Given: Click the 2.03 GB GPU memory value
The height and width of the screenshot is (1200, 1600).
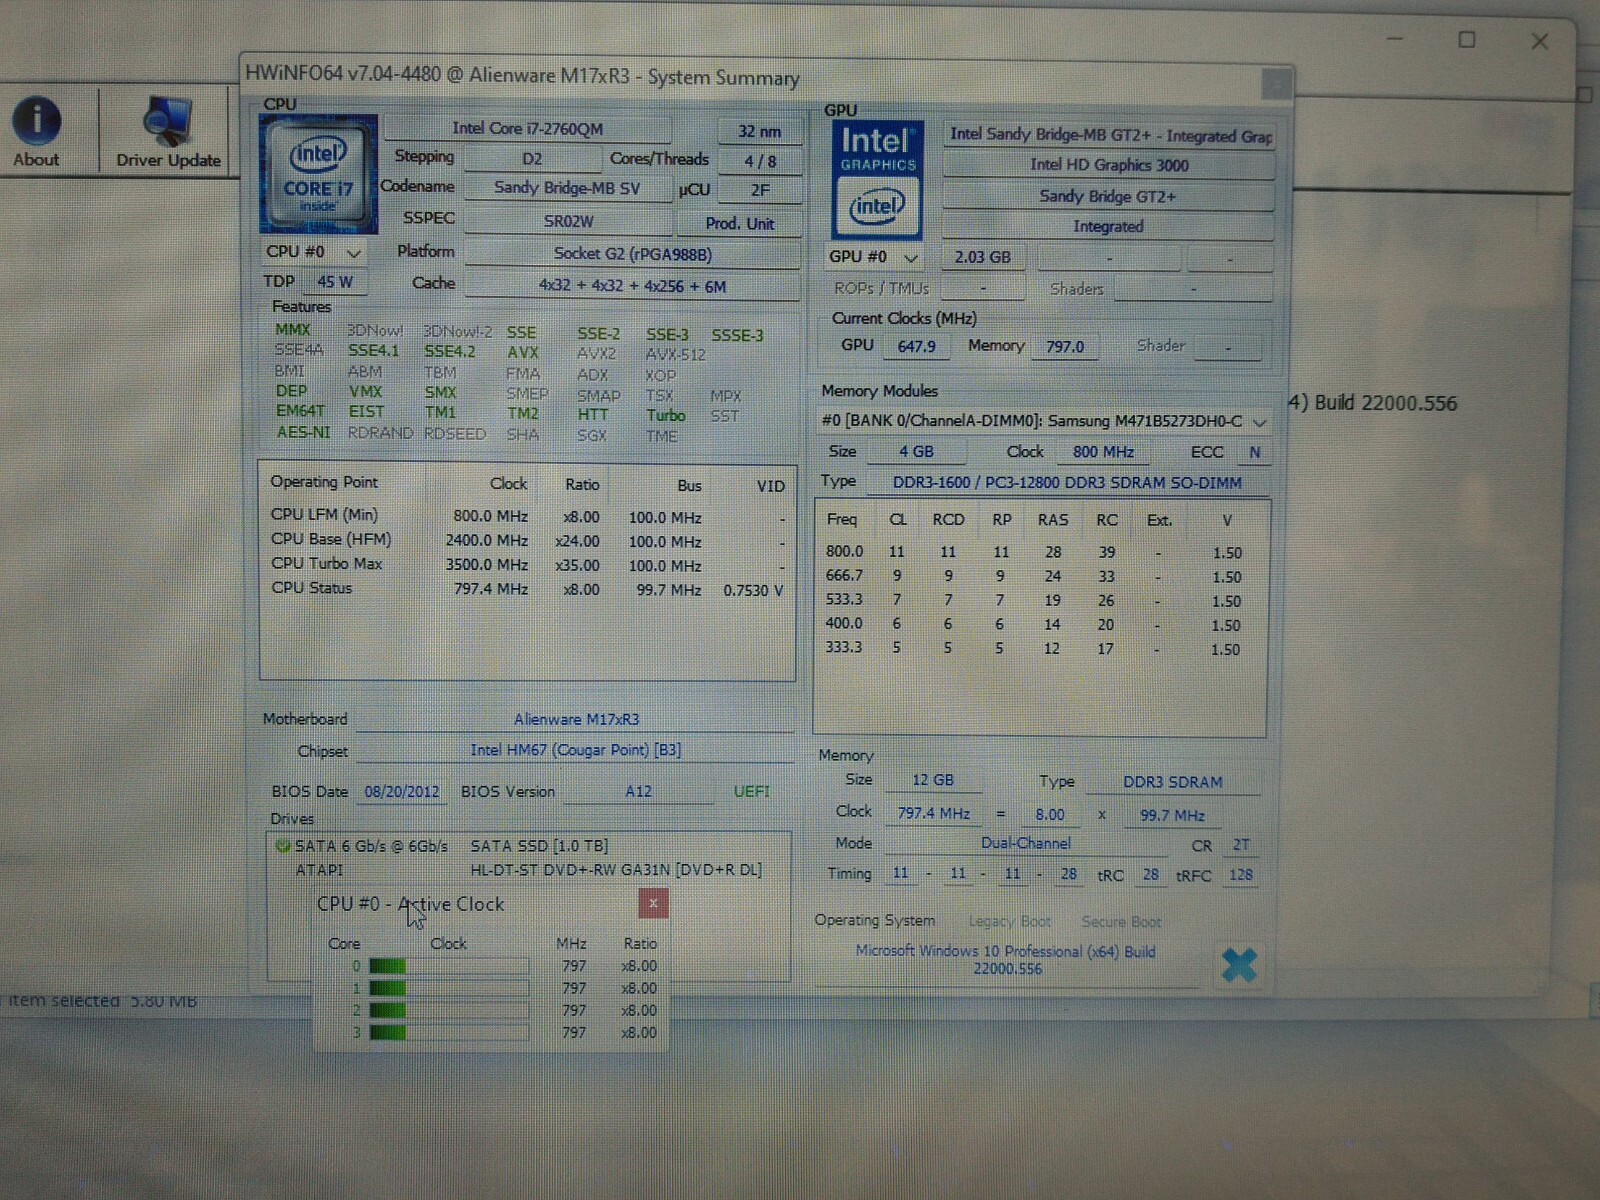Looking at the screenshot, I should [982, 257].
